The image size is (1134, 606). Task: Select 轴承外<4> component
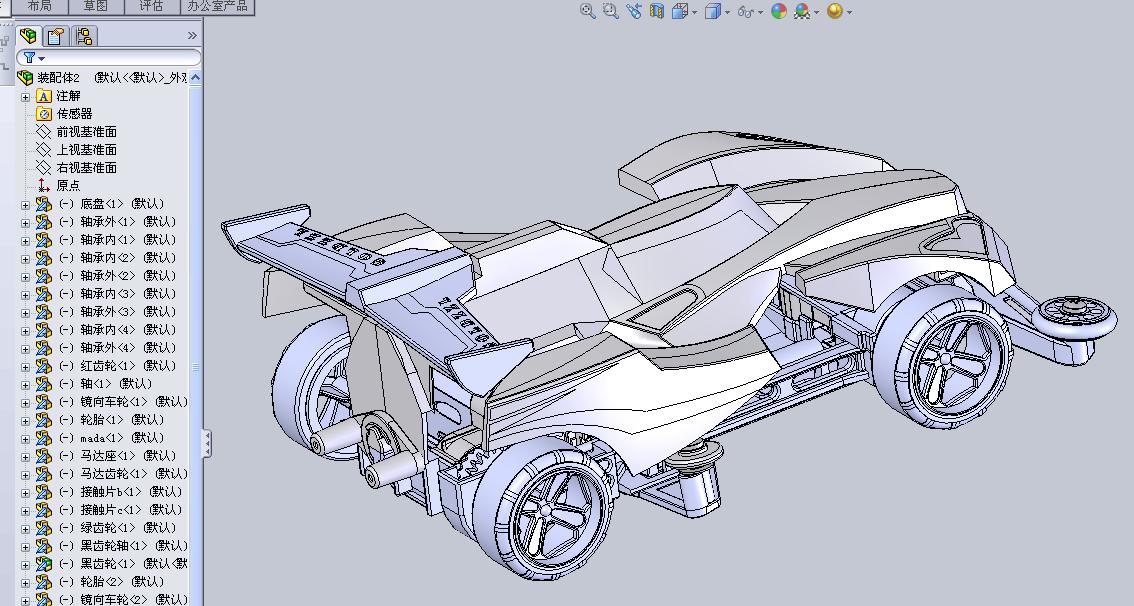(117, 348)
